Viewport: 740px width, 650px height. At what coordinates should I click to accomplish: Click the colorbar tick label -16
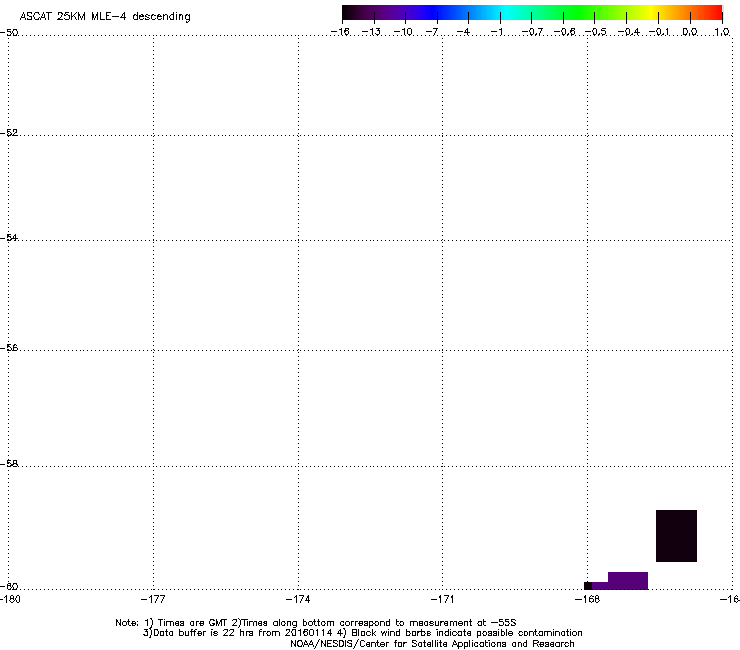340,32
